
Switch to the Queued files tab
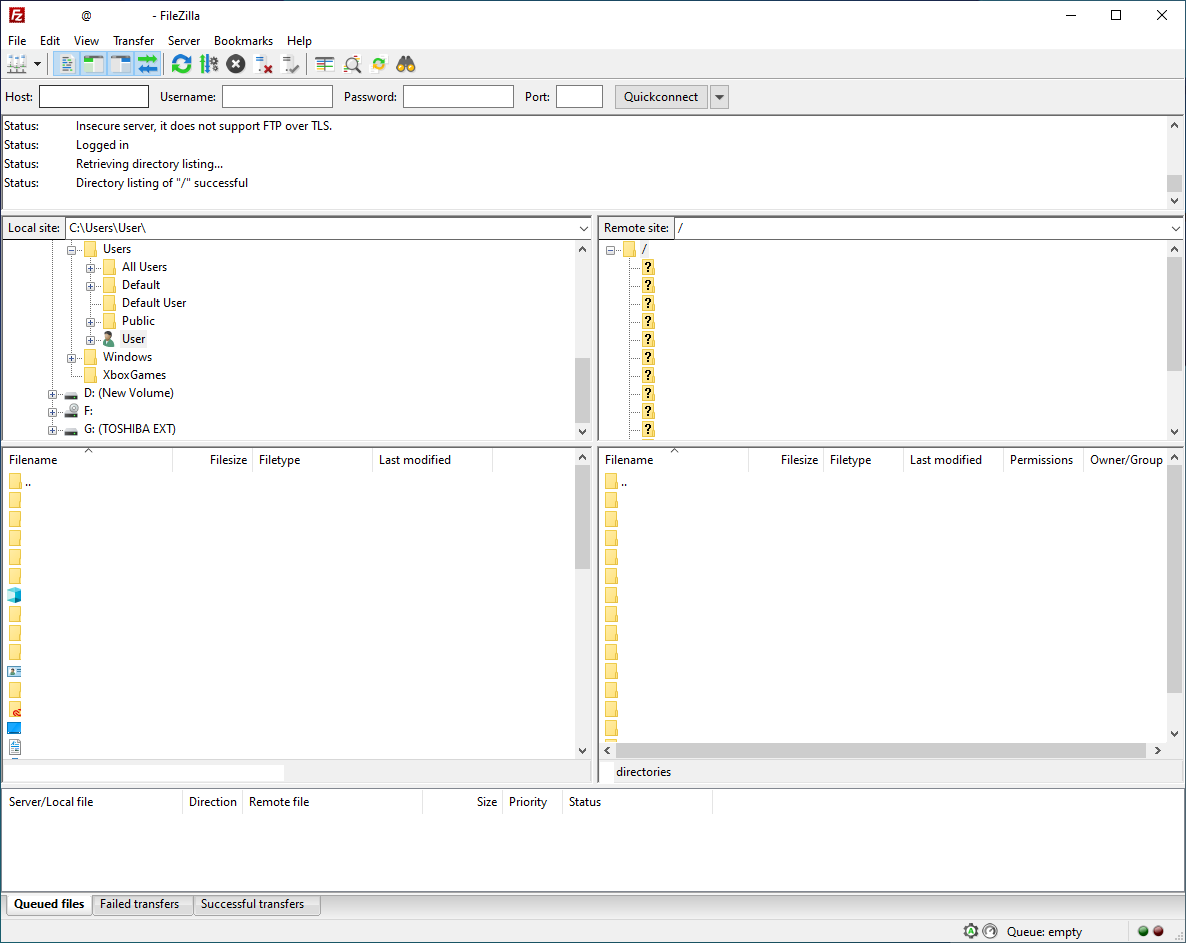point(49,904)
